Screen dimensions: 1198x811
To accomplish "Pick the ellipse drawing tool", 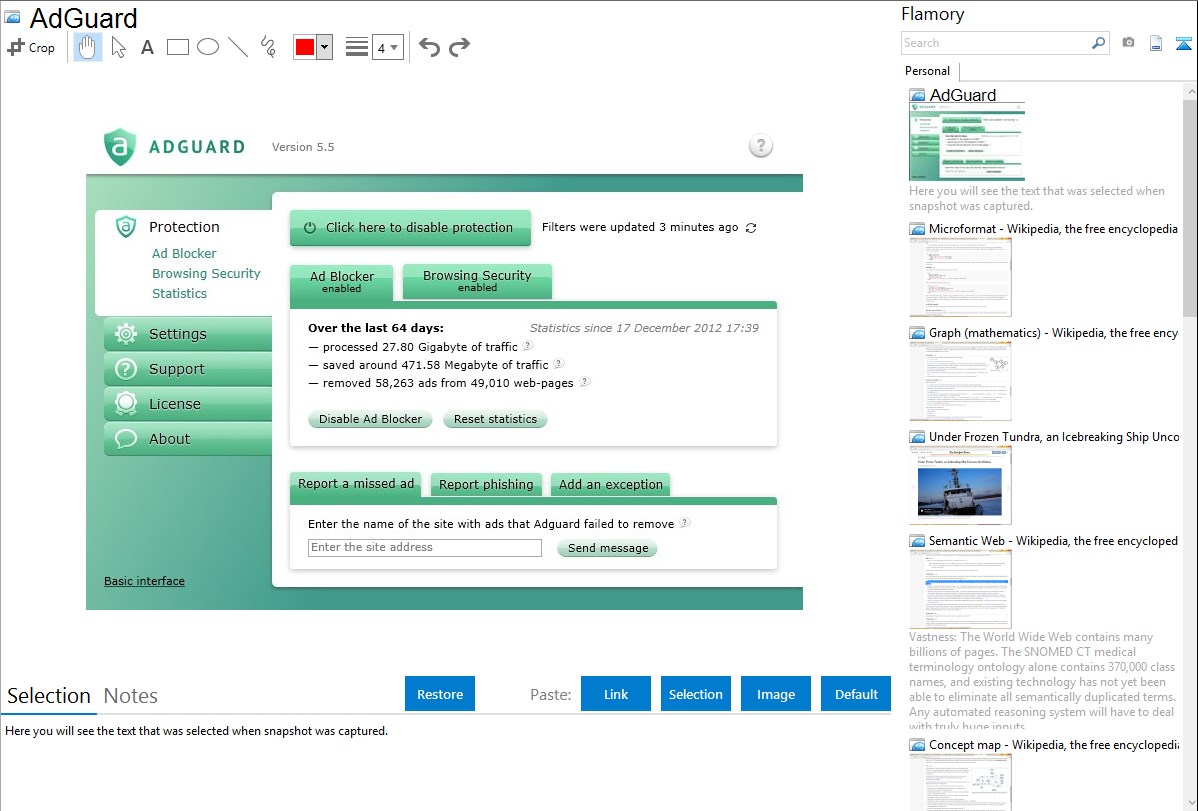I will pos(208,47).
